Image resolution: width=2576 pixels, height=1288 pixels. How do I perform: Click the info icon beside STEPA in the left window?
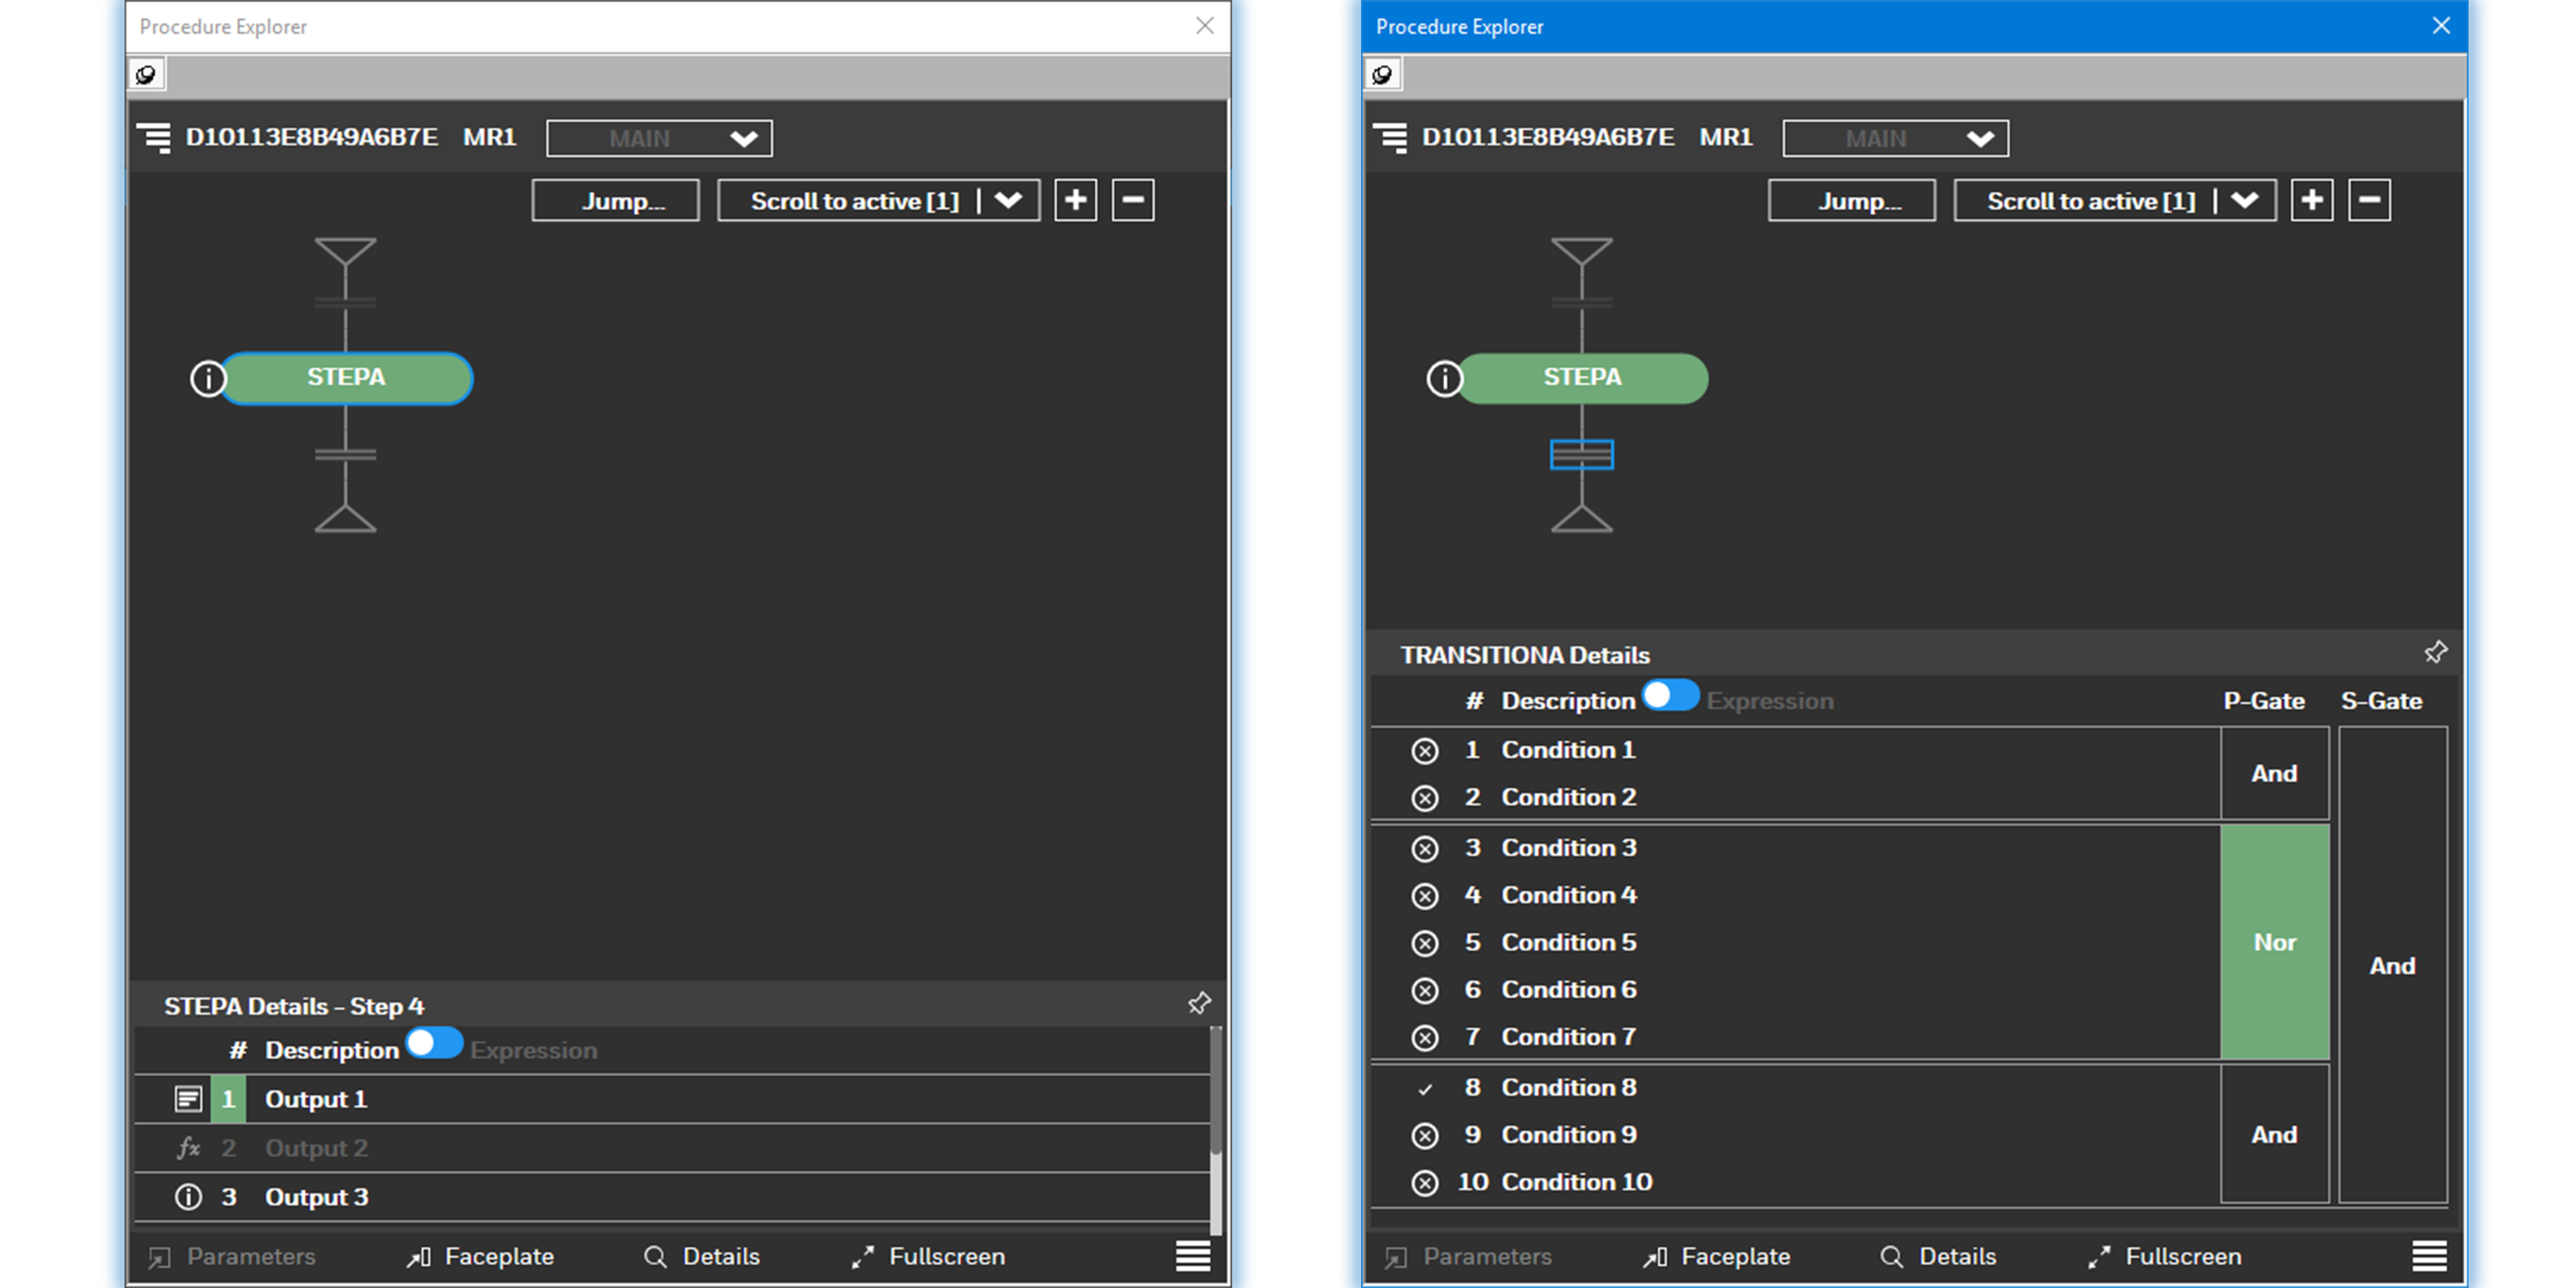coord(208,379)
